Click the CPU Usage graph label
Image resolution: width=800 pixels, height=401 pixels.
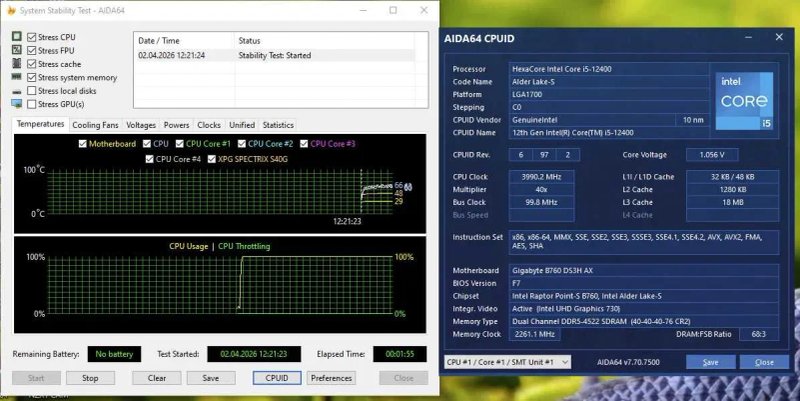(x=189, y=246)
